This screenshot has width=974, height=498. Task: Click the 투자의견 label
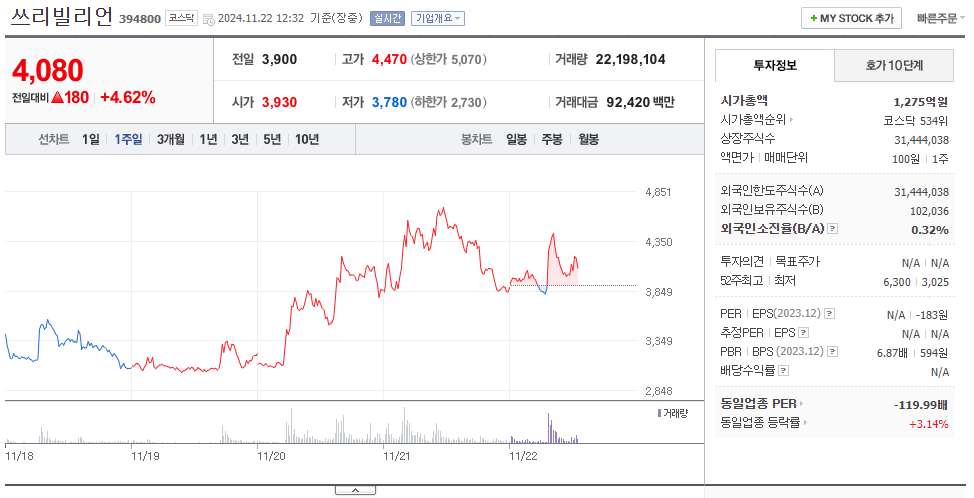pos(742,262)
